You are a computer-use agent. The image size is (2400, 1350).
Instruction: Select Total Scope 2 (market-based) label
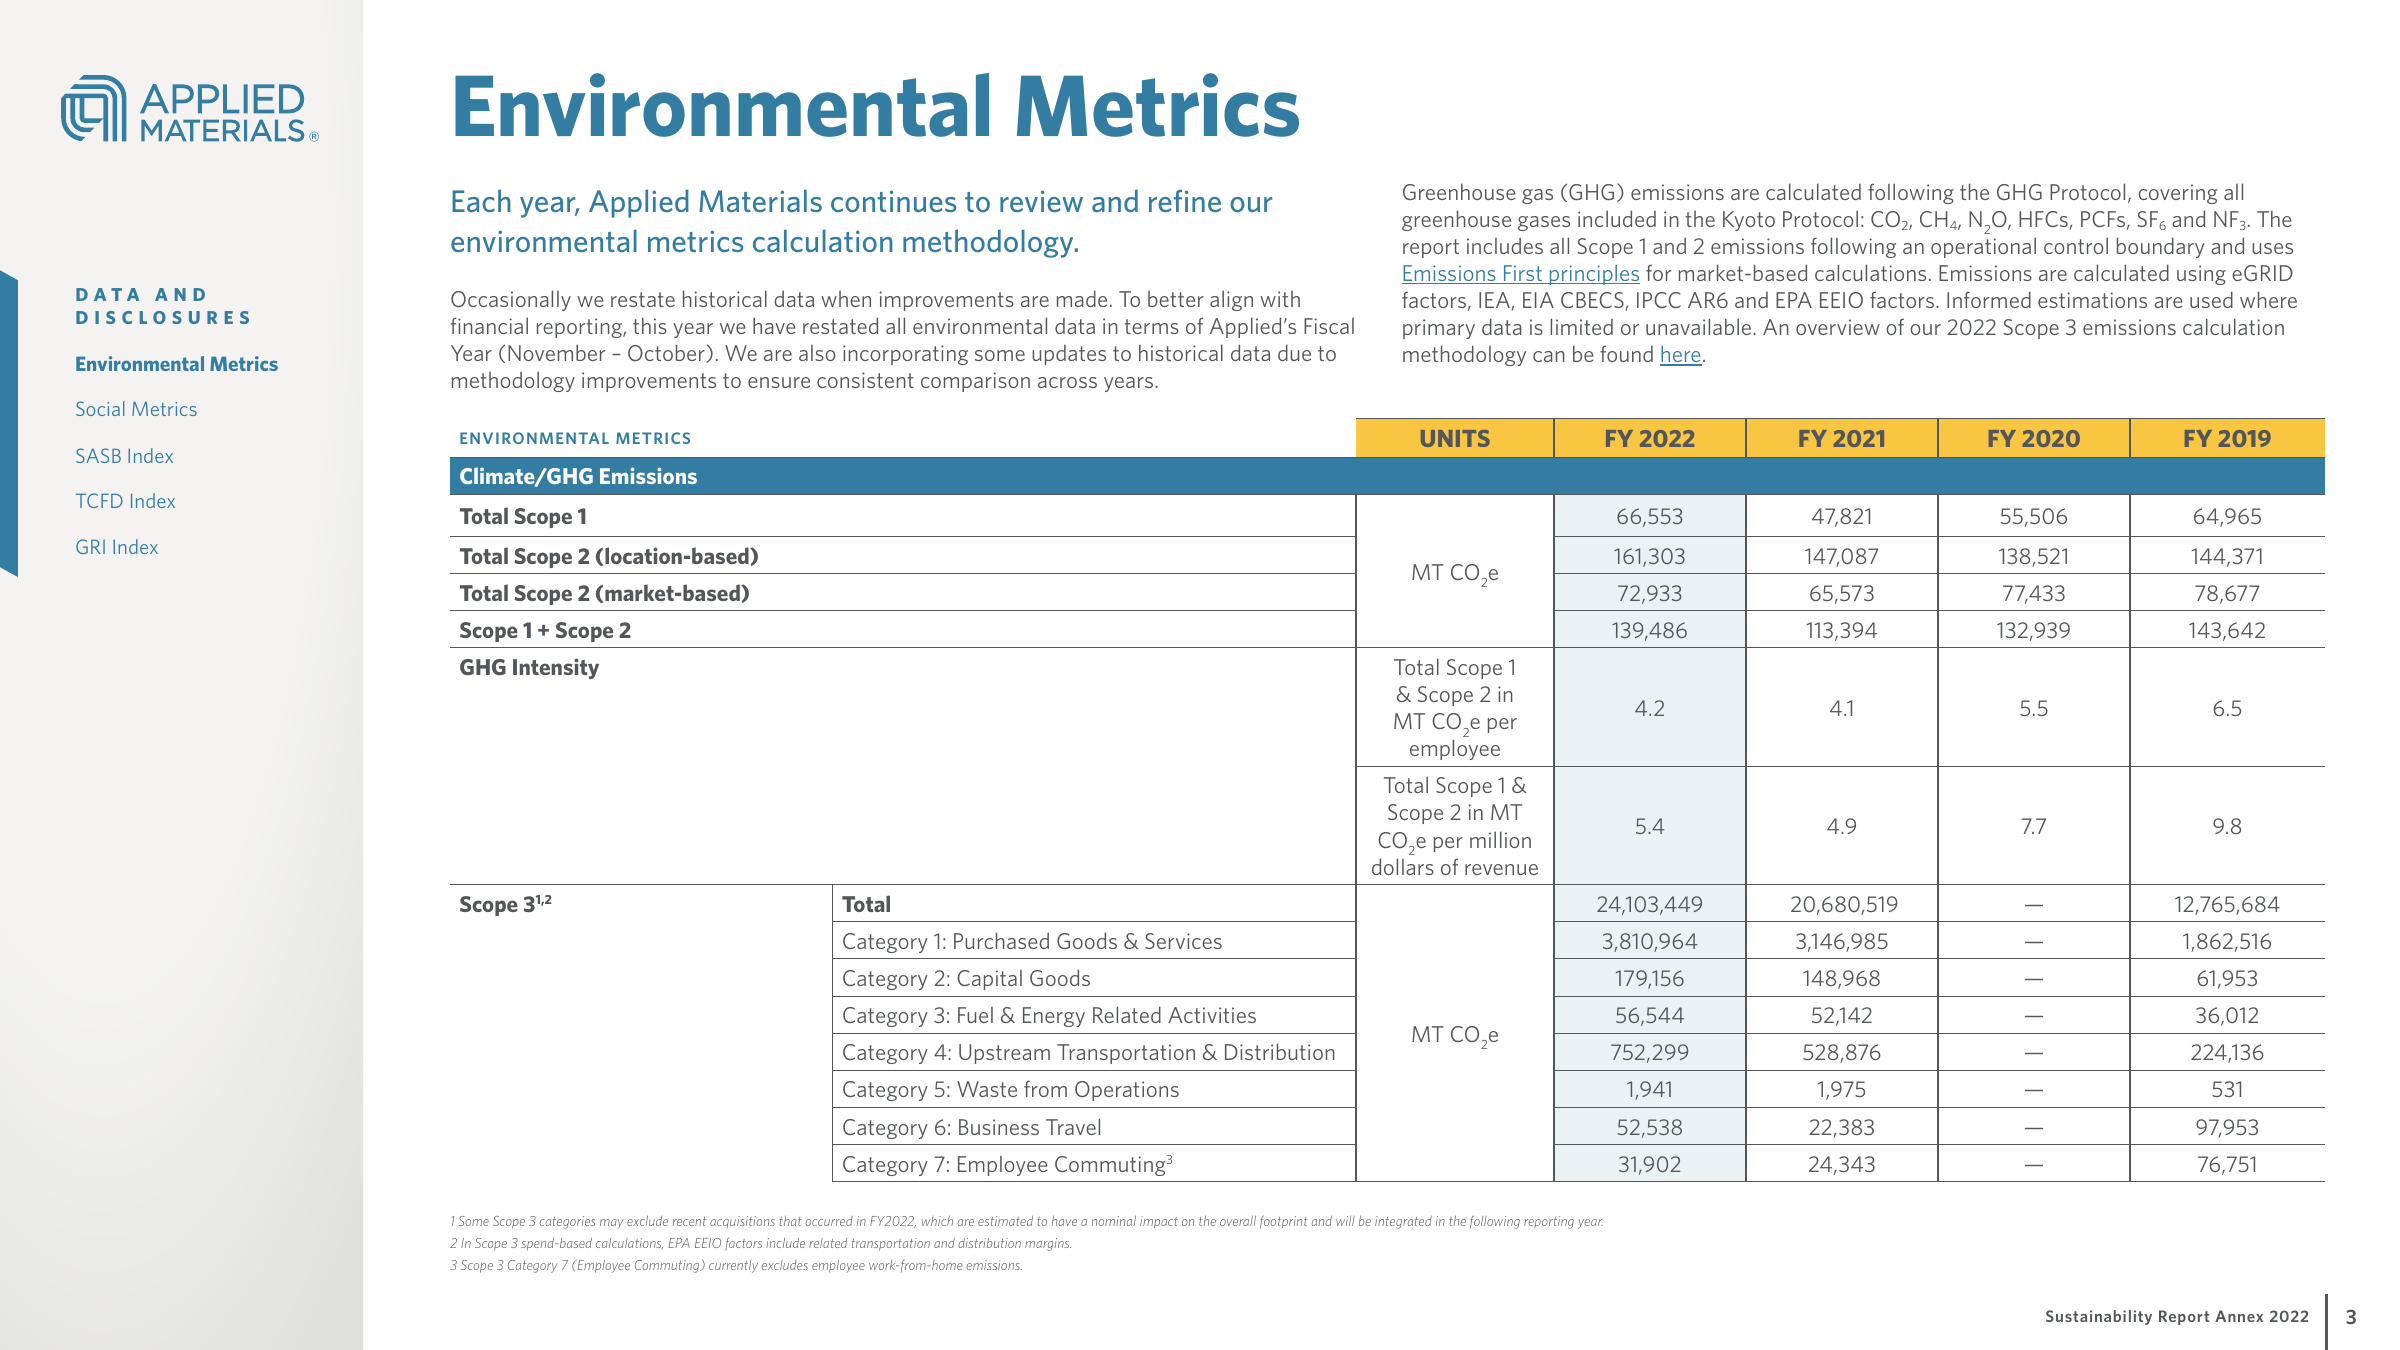604,593
